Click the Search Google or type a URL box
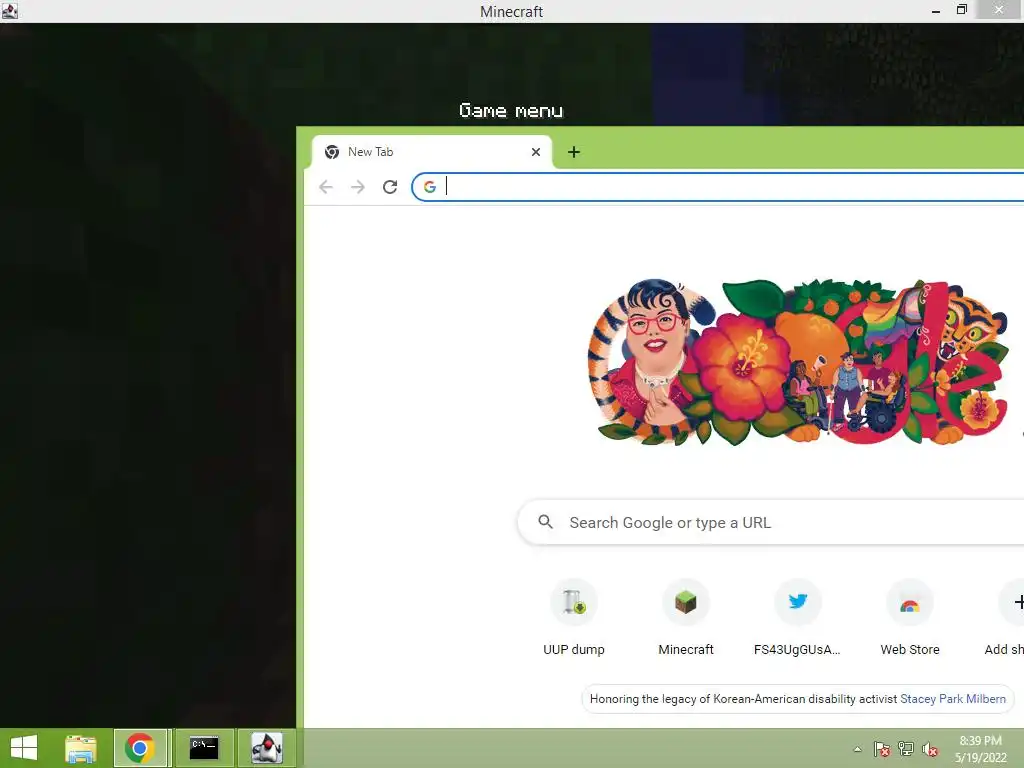 click(x=771, y=522)
